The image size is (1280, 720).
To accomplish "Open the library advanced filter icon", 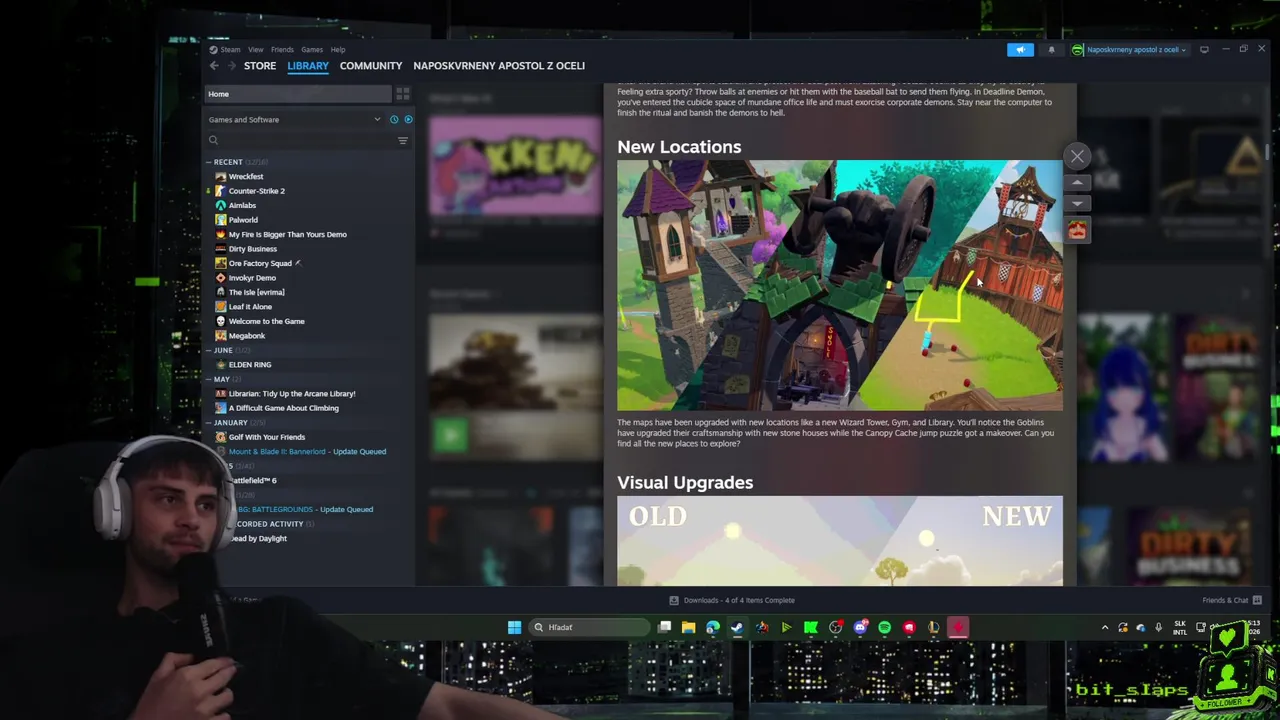I will (403, 140).
